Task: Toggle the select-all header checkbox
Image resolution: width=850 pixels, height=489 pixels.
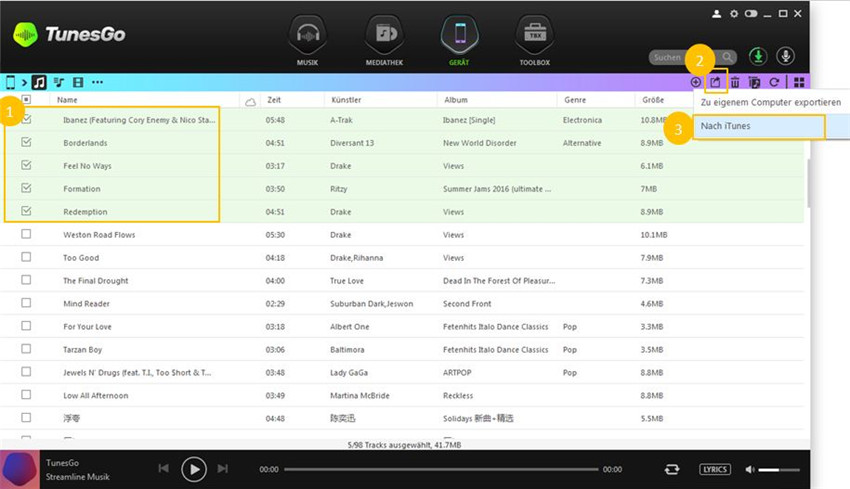Action: pos(26,99)
